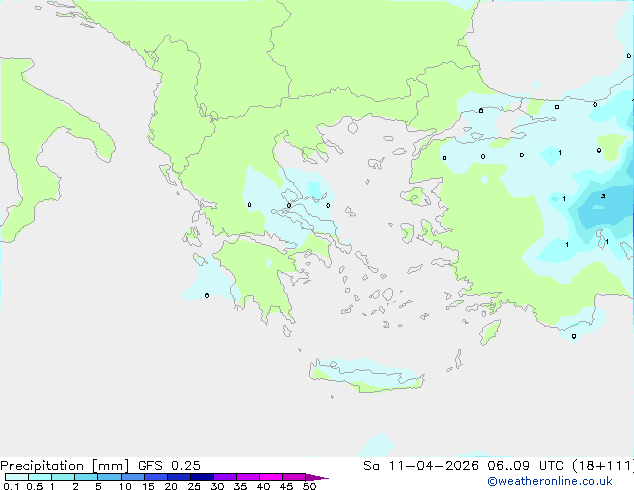634x490 pixels.
Task: Click the "GFS 0.25" model label
Action: (169, 466)
